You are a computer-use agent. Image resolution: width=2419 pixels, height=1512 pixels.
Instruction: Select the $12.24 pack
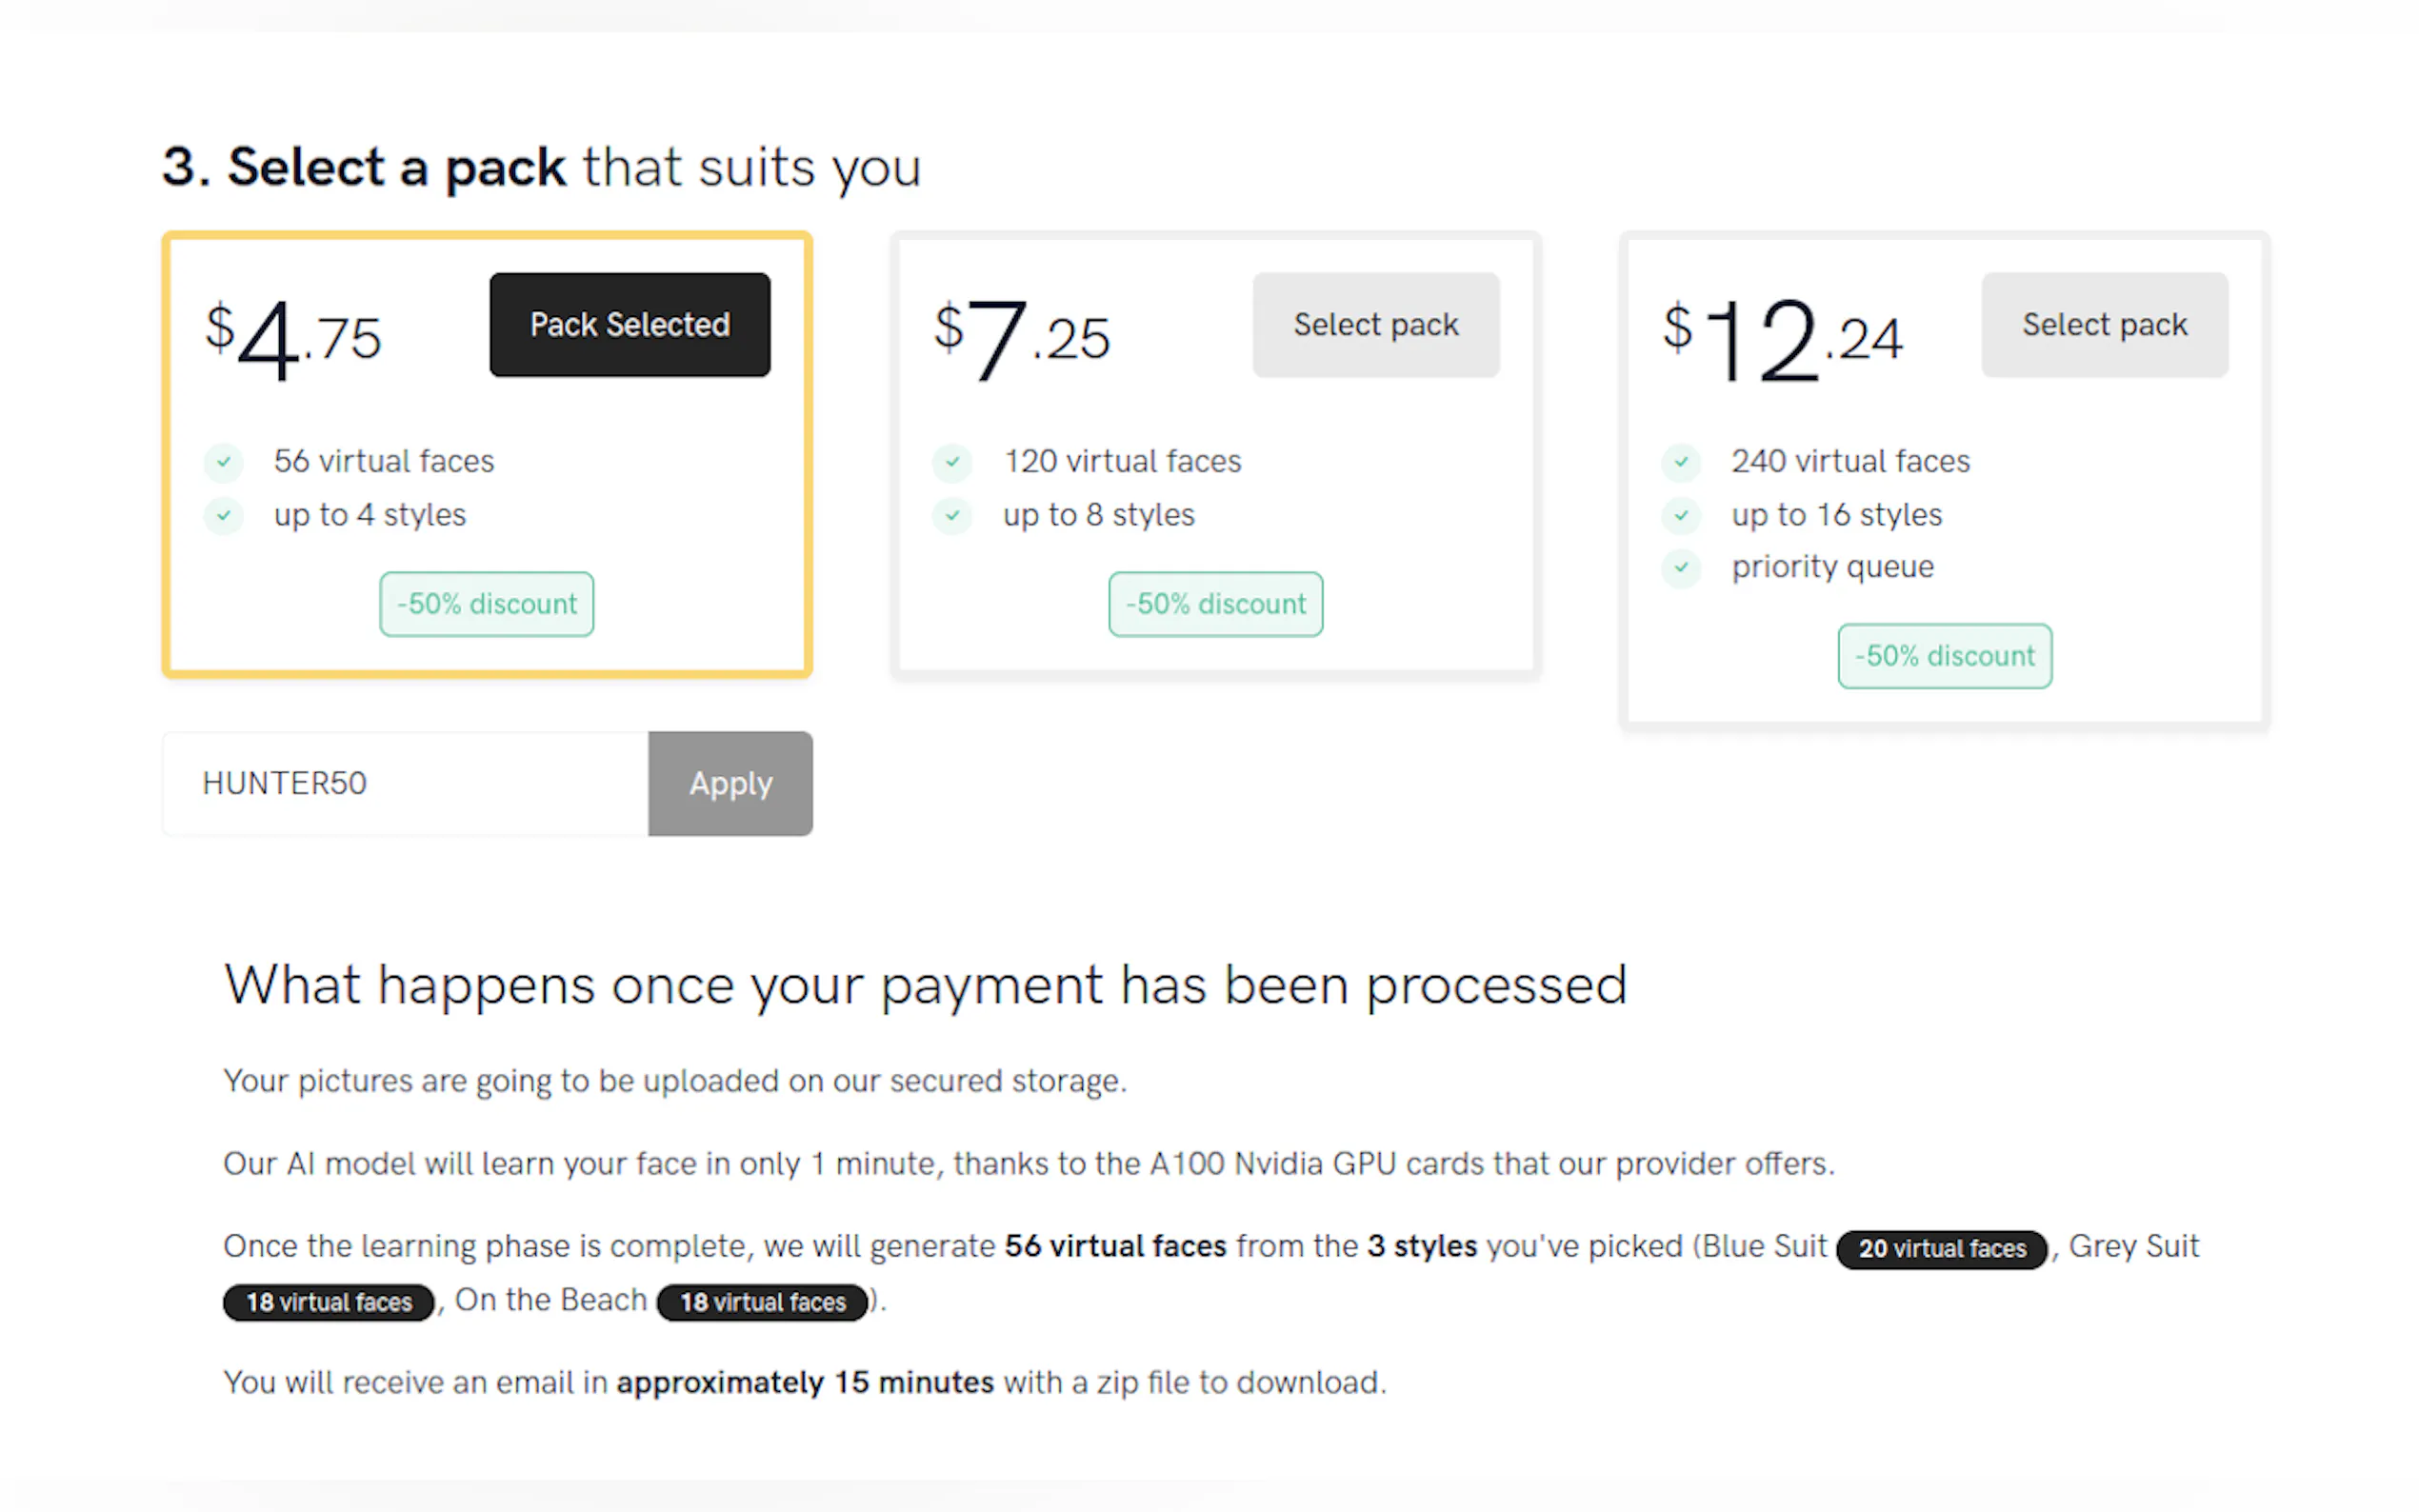click(x=2104, y=325)
